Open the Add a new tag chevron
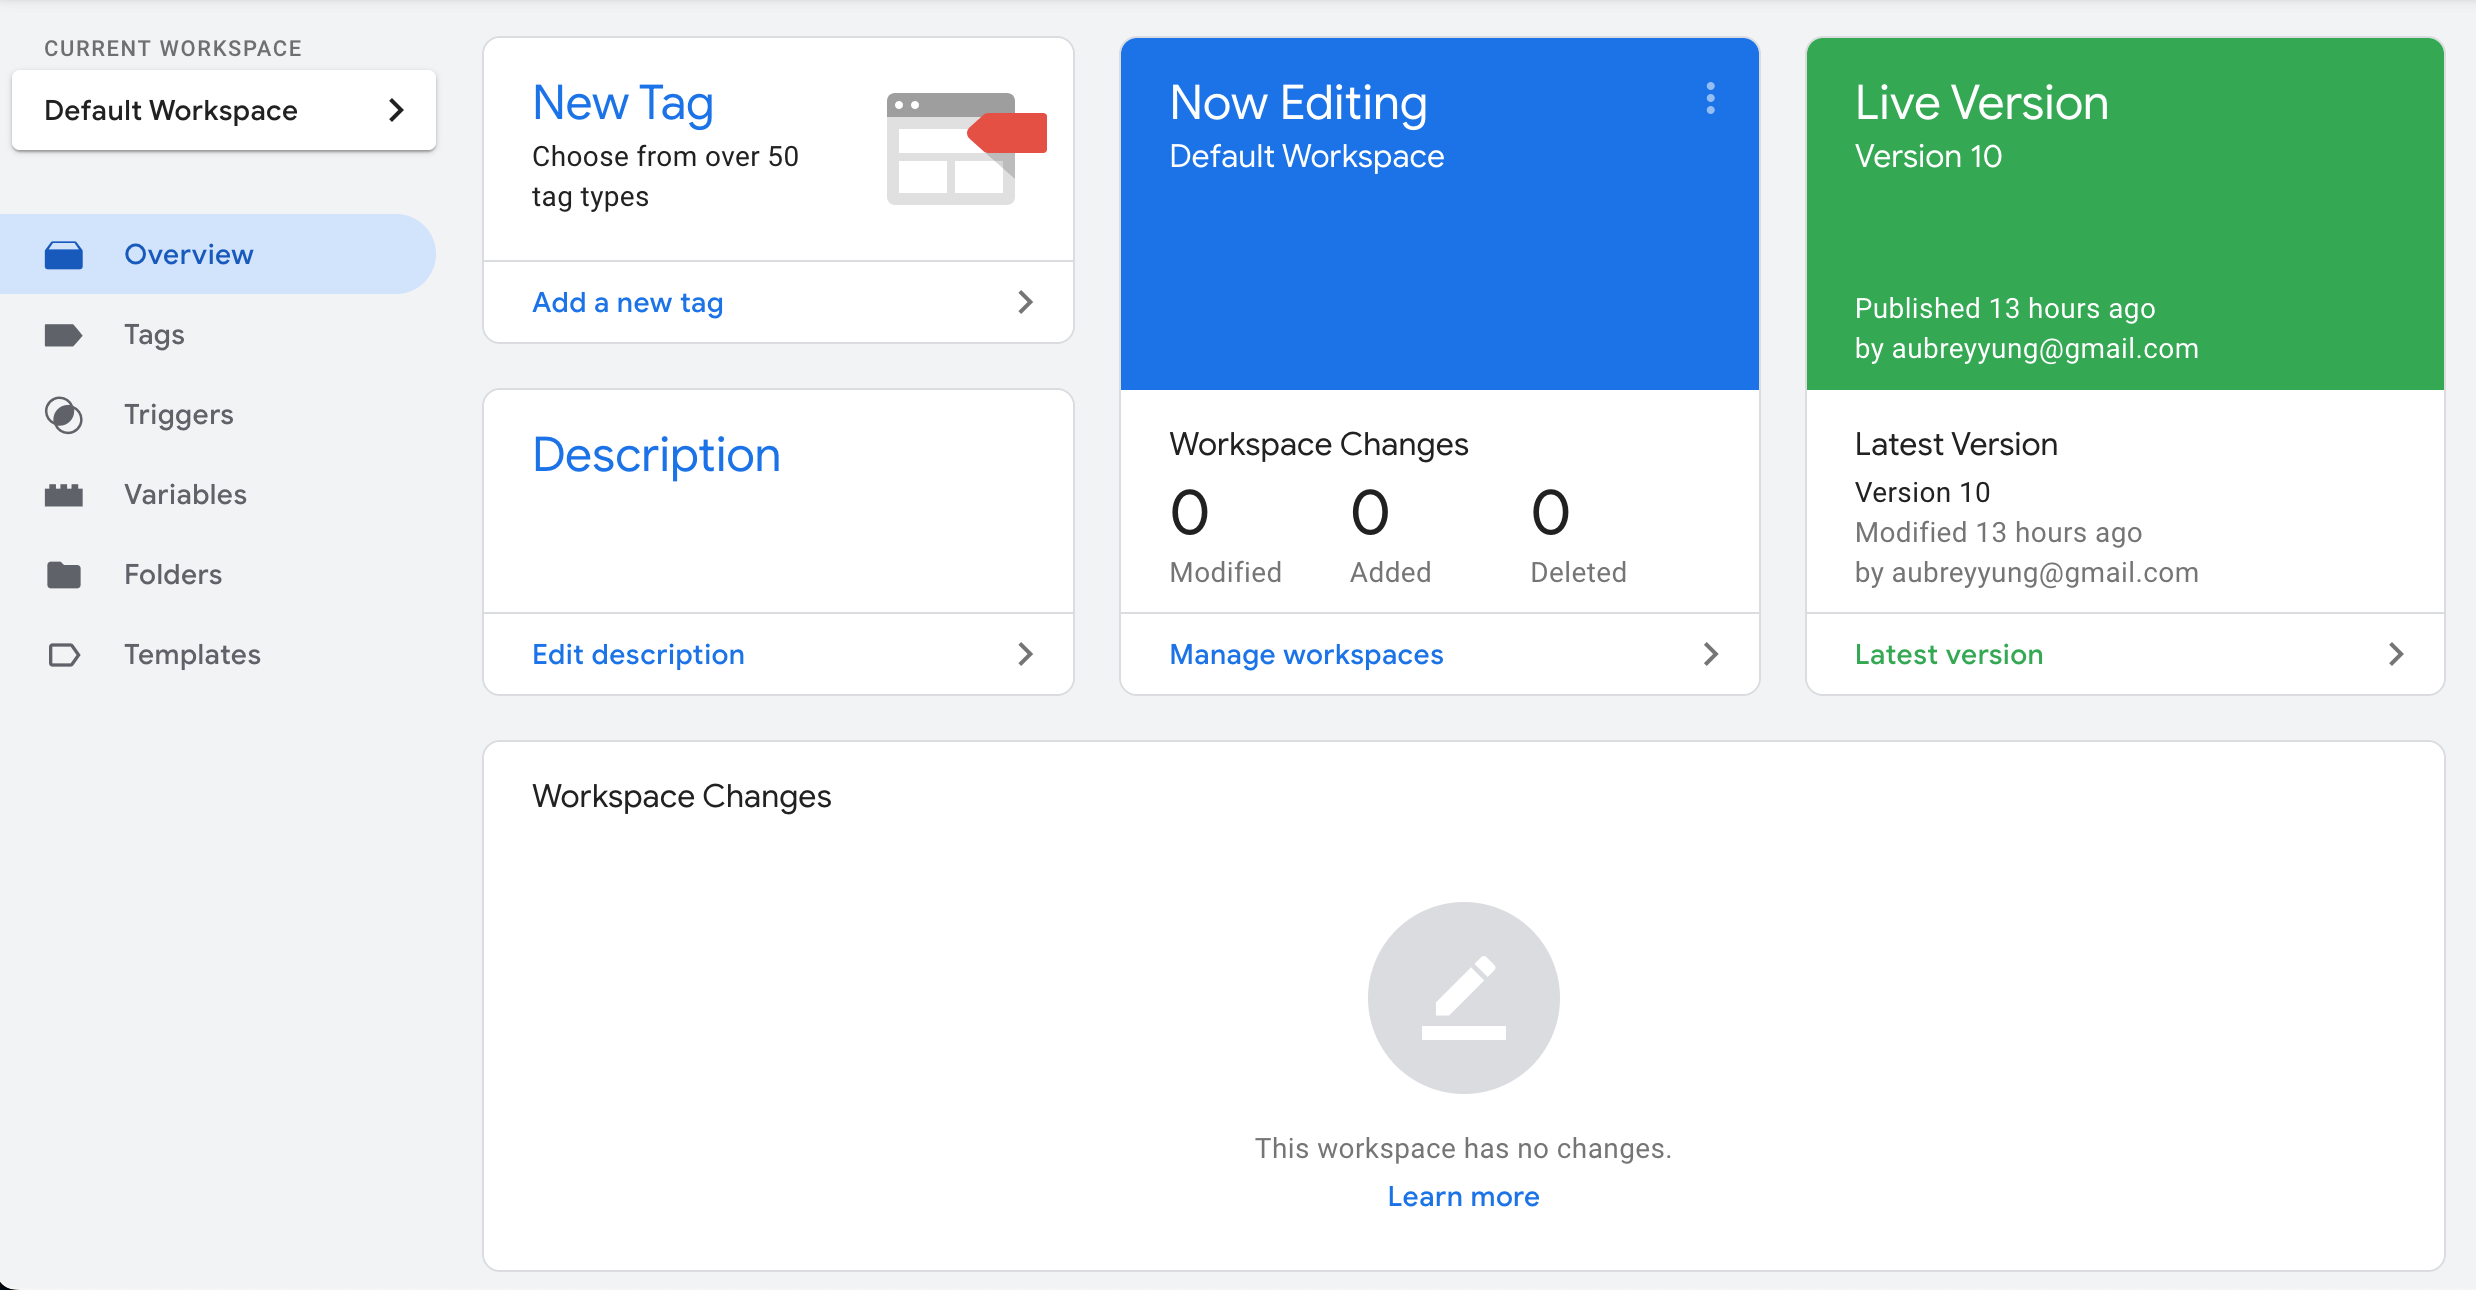 (x=1025, y=301)
